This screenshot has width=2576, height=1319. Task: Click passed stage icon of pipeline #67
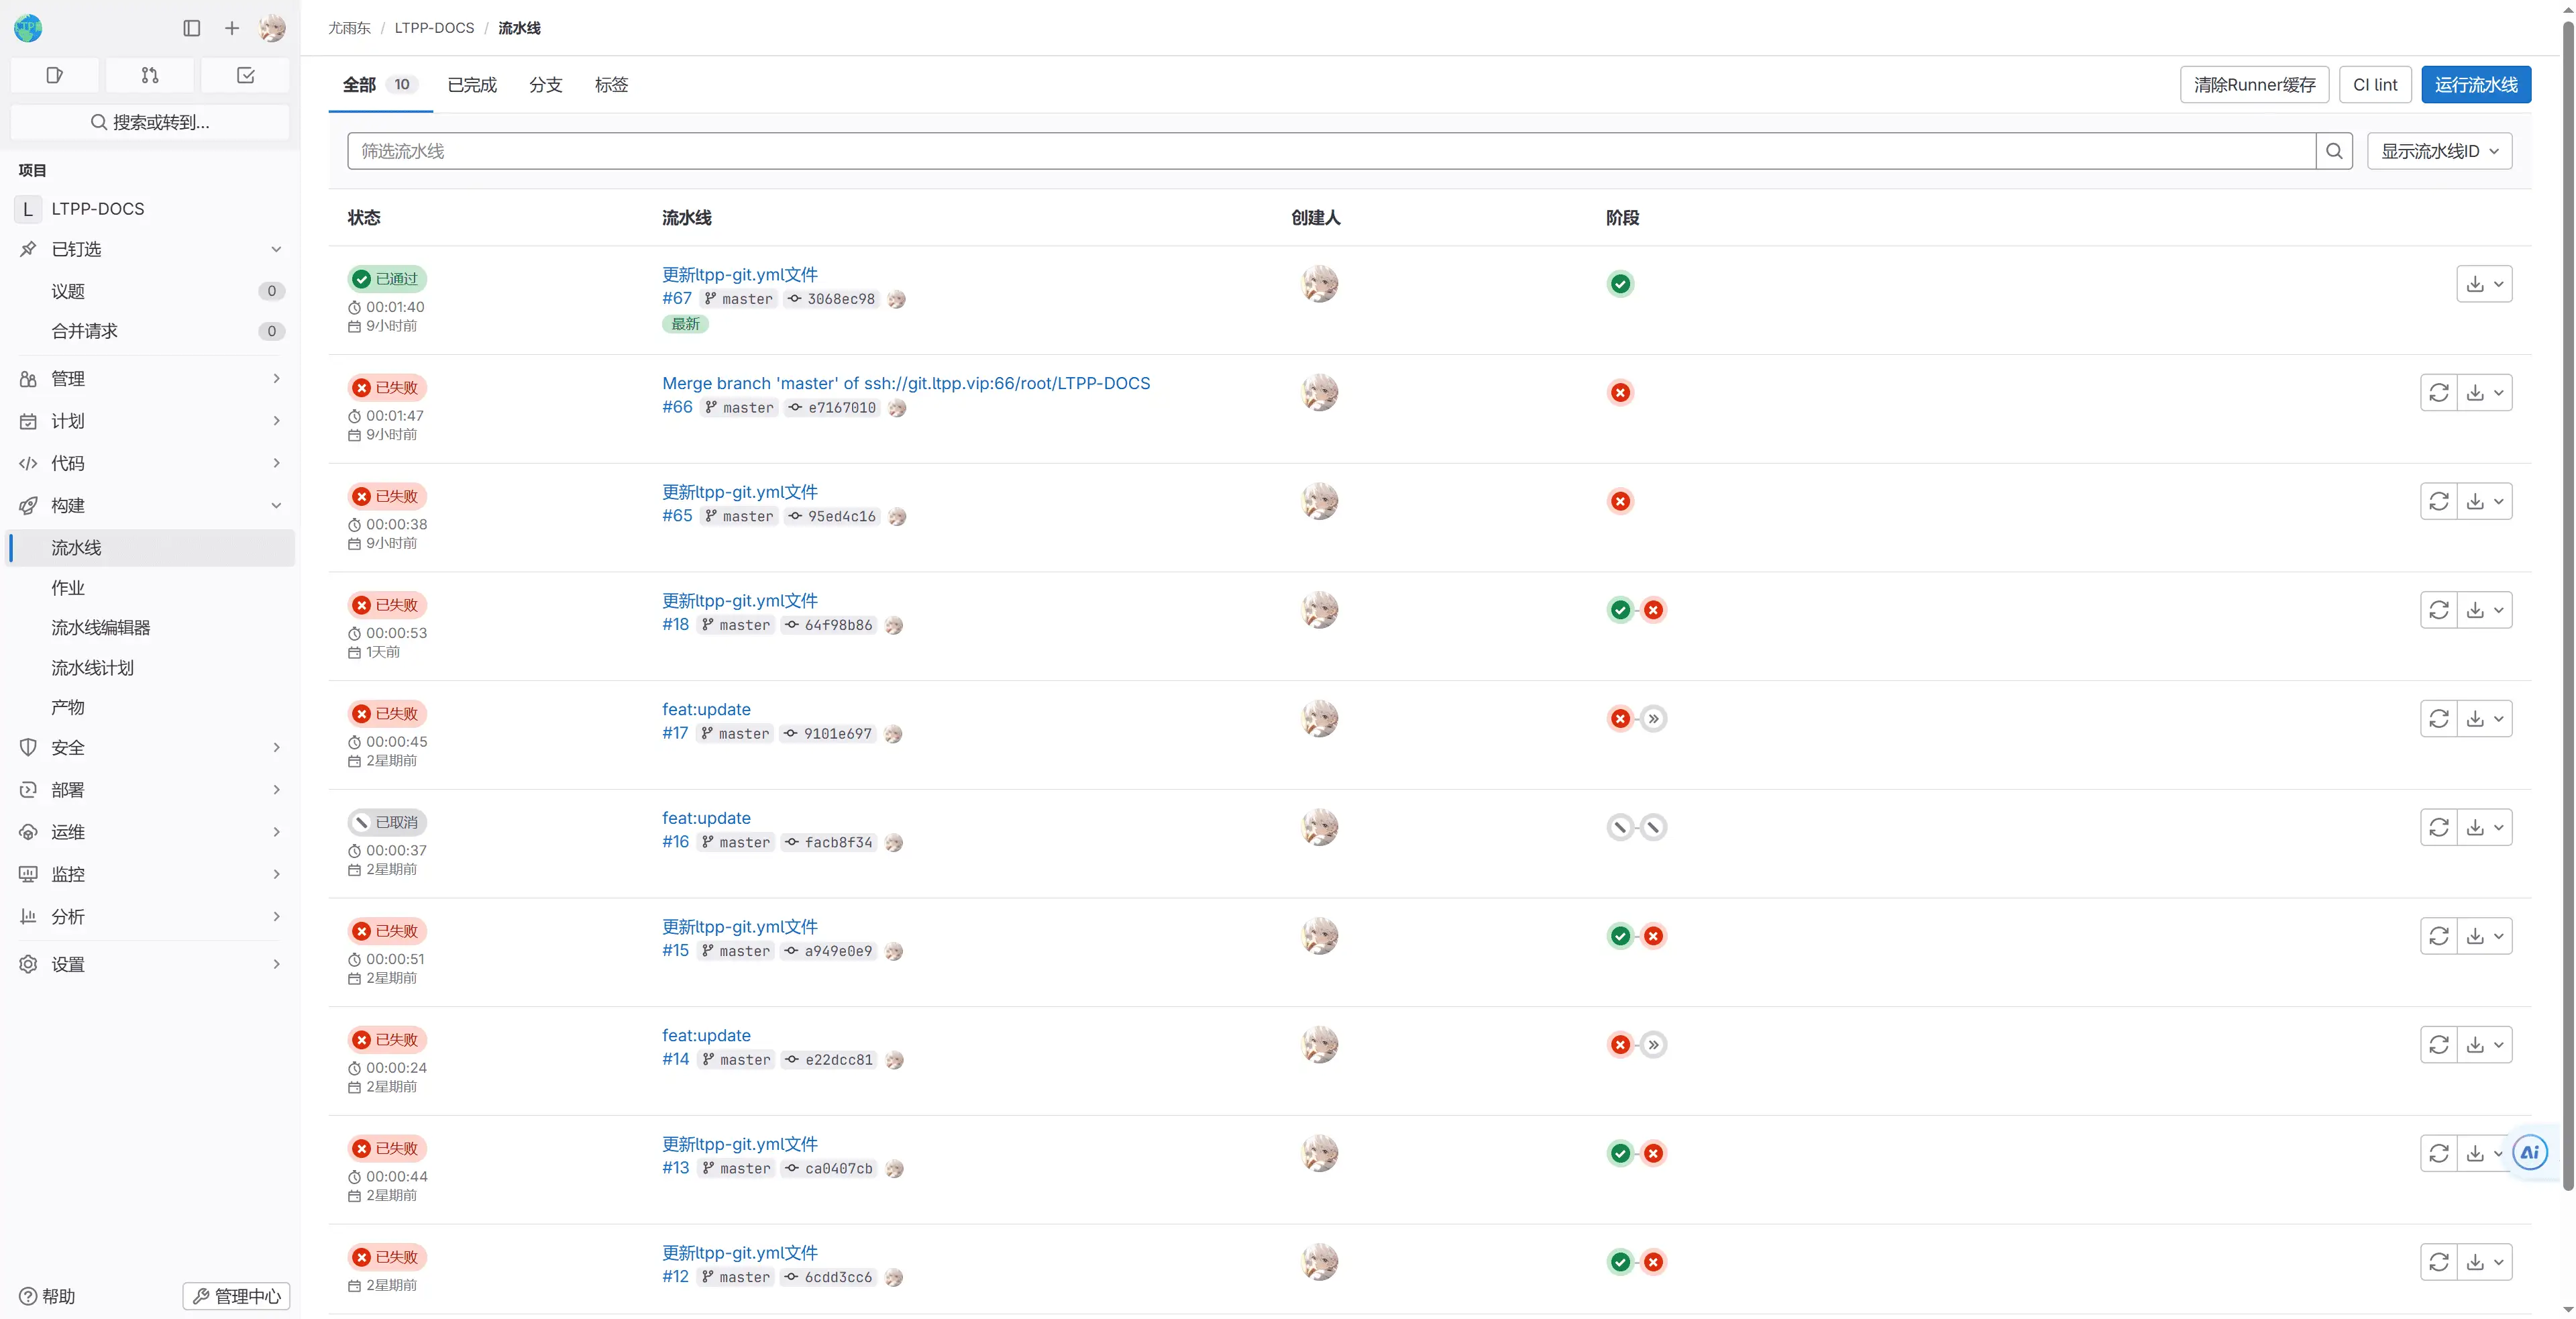click(1620, 284)
